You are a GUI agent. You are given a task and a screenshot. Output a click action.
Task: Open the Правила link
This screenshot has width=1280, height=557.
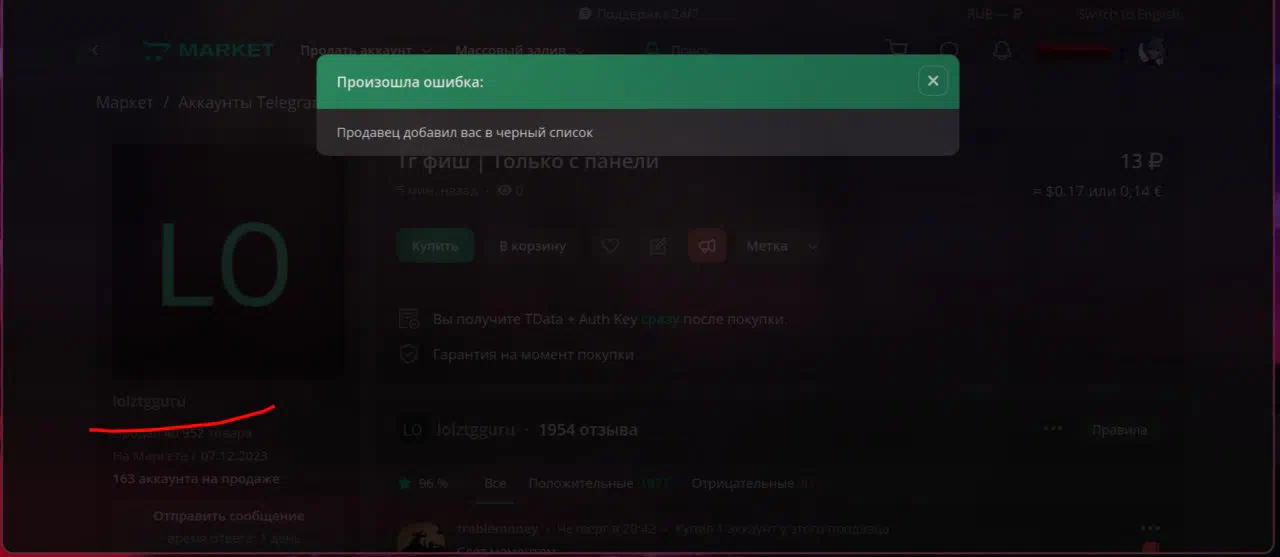1119,430
